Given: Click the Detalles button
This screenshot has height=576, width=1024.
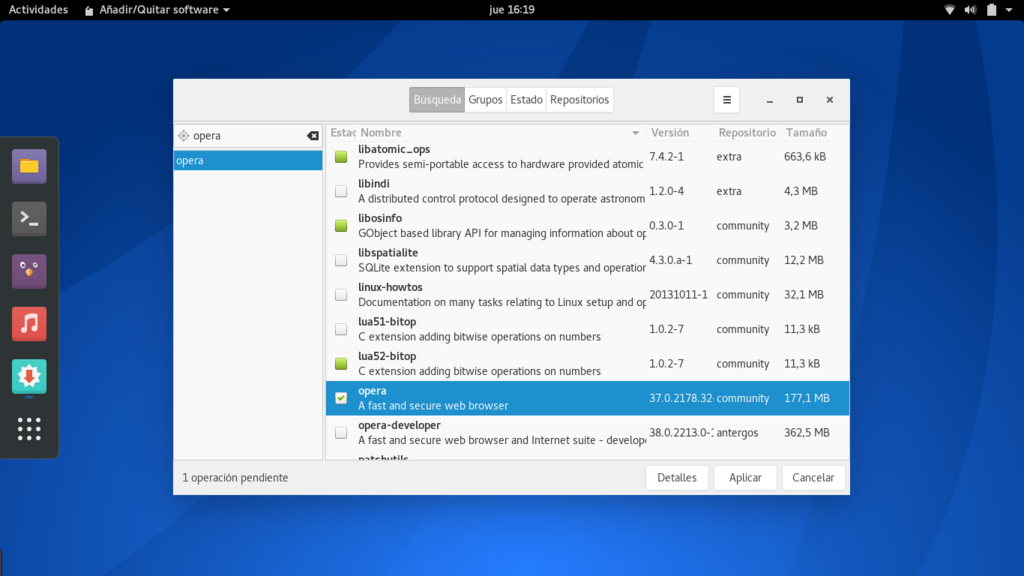Looking at the screenshot, I should coord(677,477).
